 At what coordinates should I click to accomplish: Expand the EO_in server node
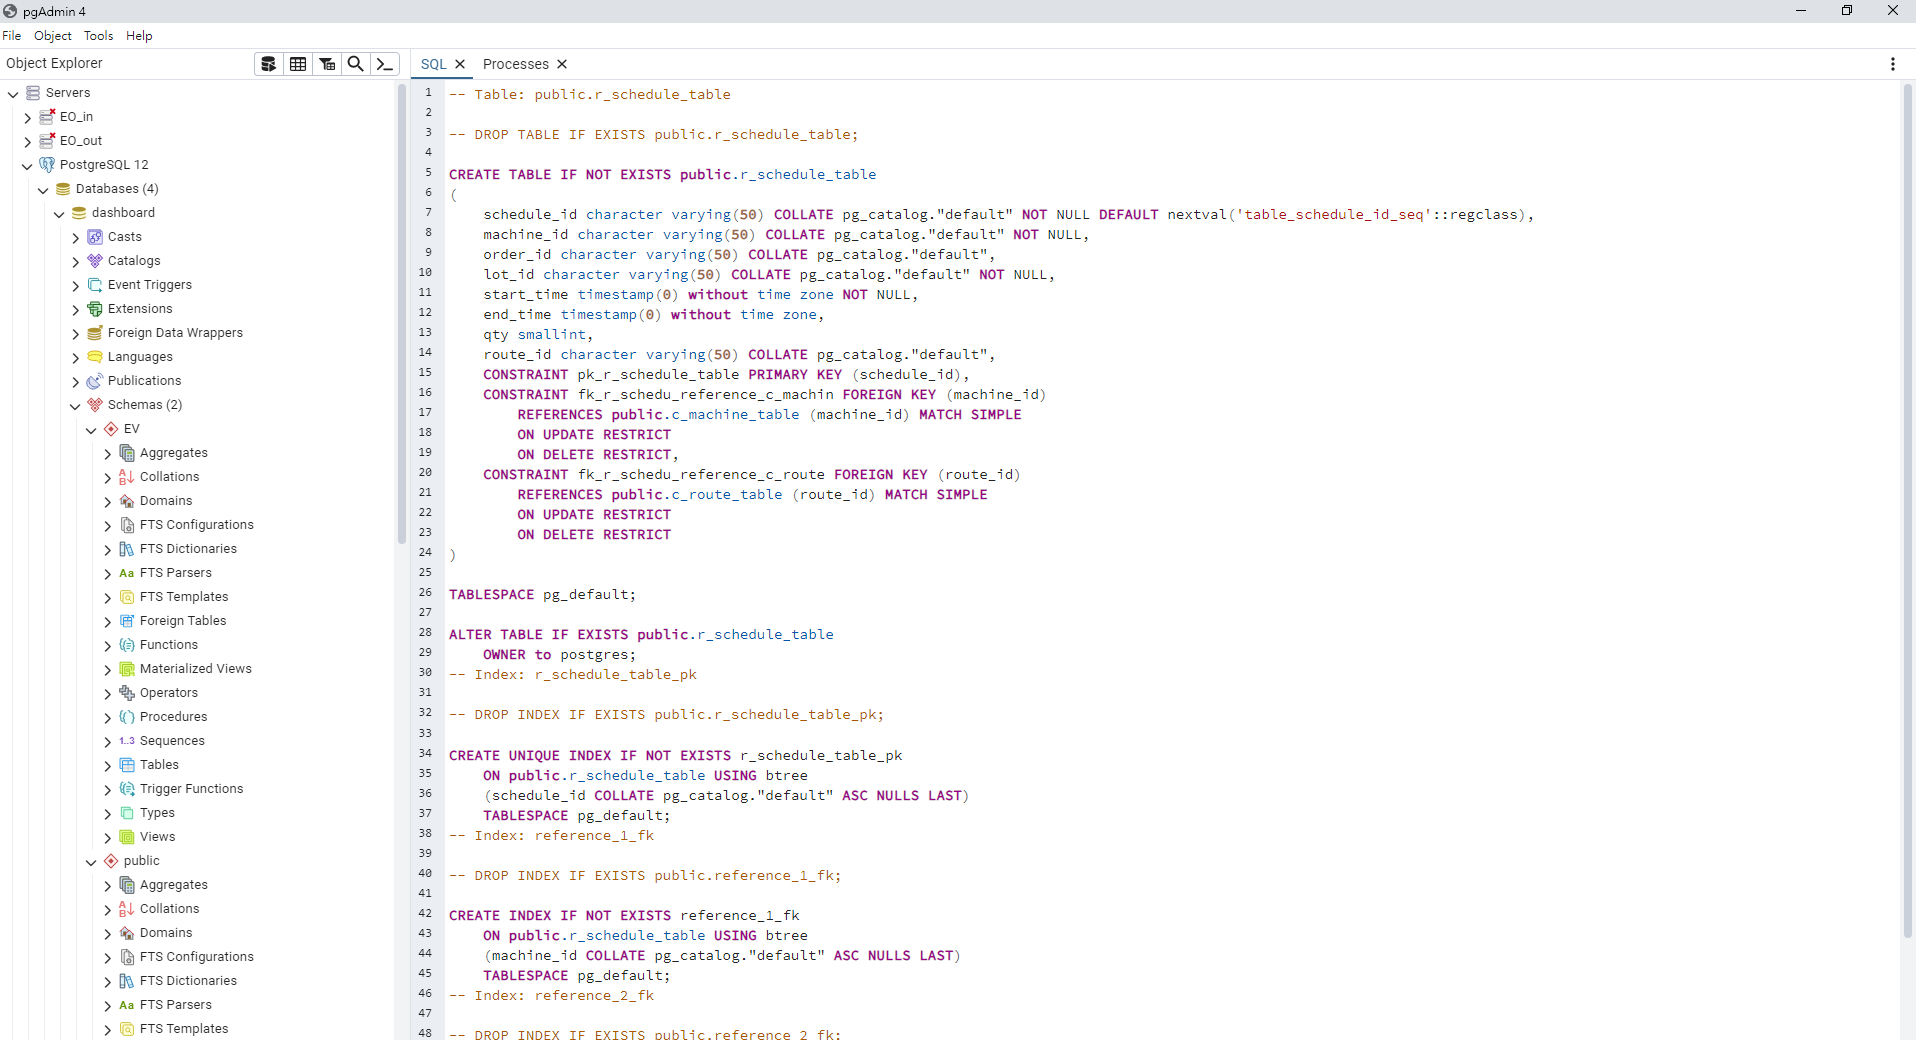point(28,117)
